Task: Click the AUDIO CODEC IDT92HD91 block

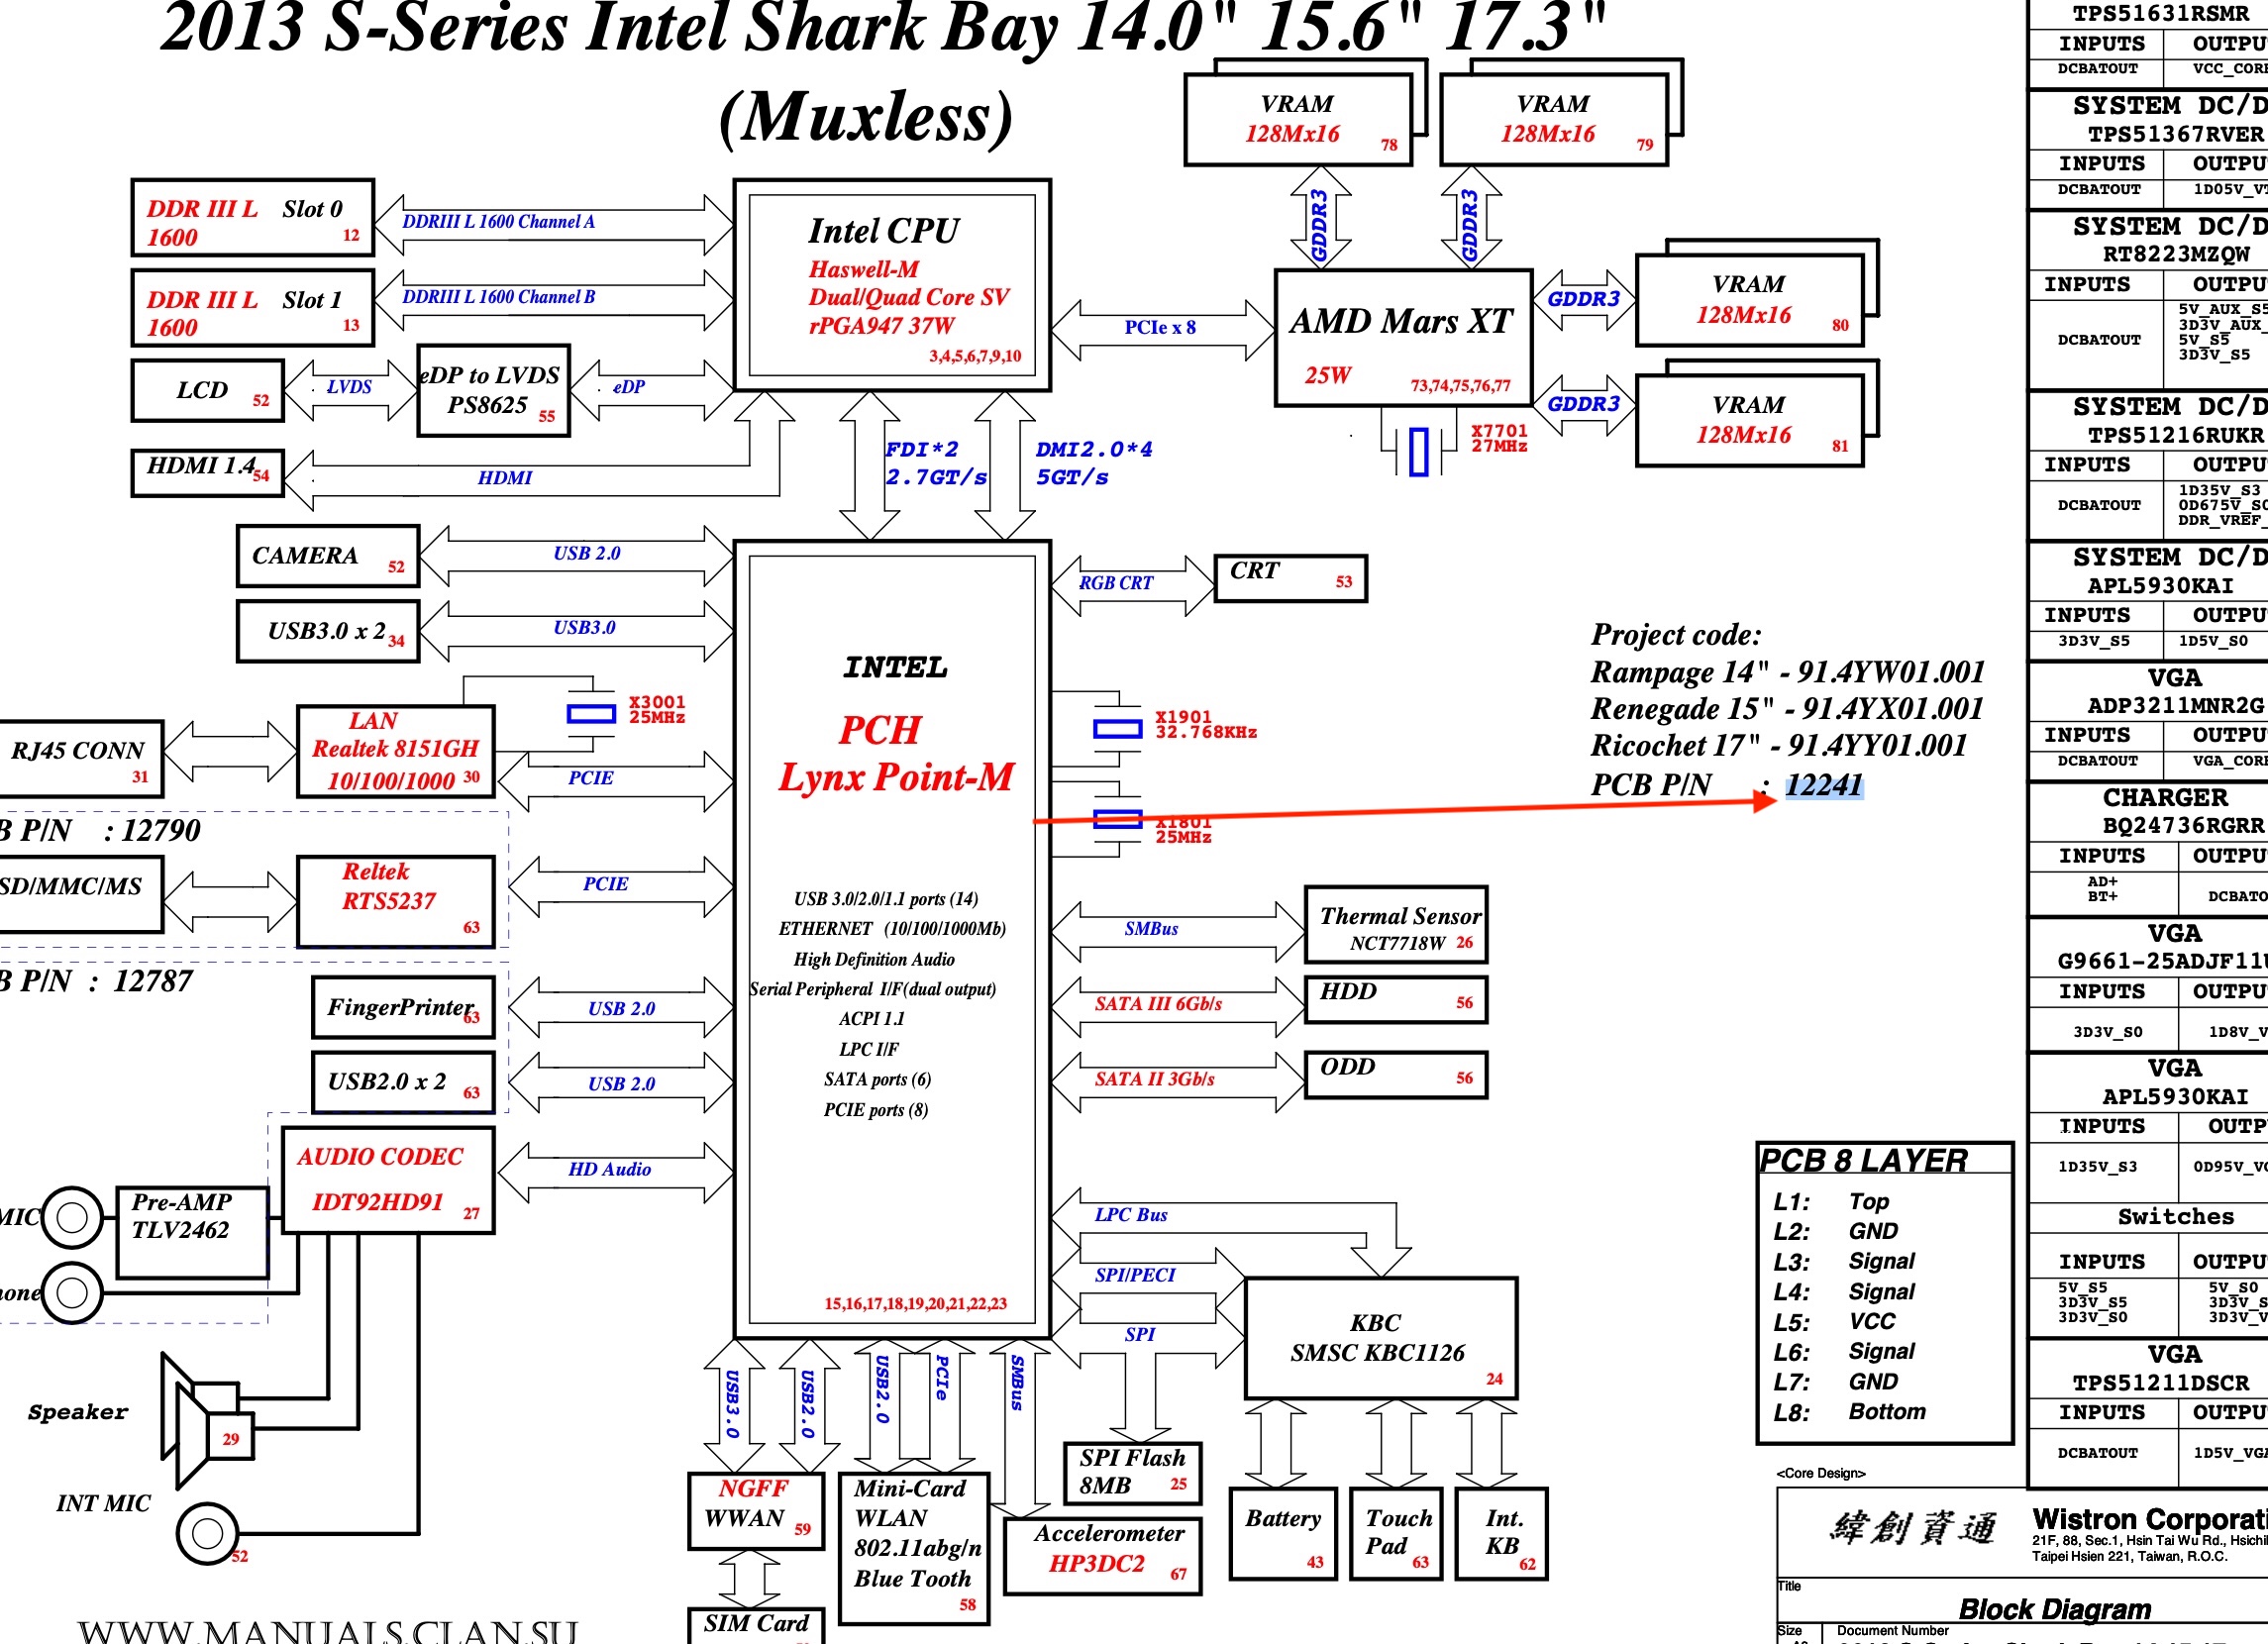Action: click(x=388, y=1180)
